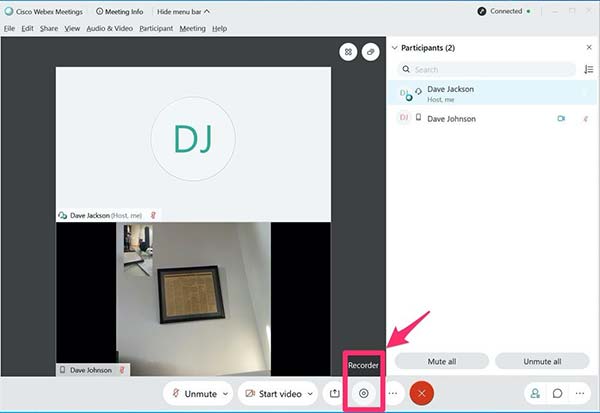Open the Share menu
This screenshot has width=600, height=413.
tap(49, 28)
